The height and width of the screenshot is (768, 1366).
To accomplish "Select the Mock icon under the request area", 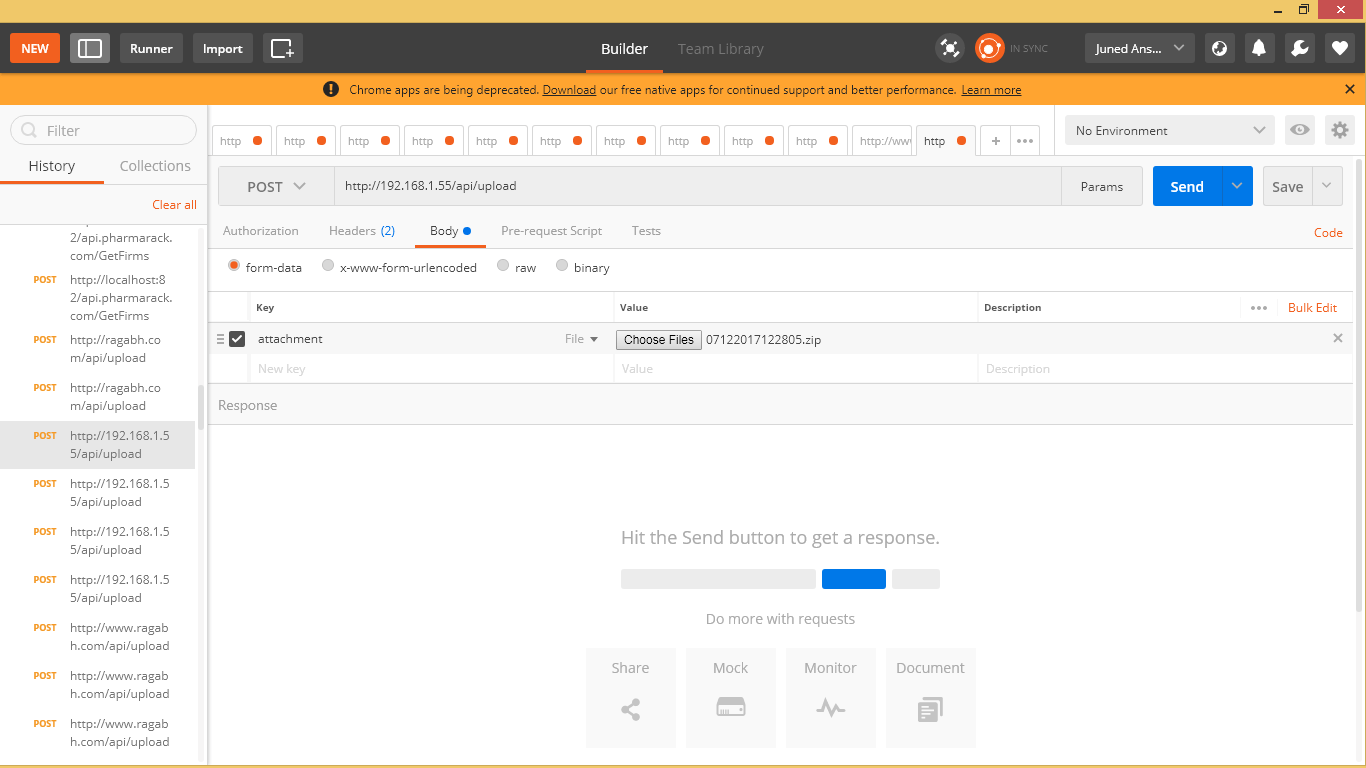I will [x=730, y=707].
